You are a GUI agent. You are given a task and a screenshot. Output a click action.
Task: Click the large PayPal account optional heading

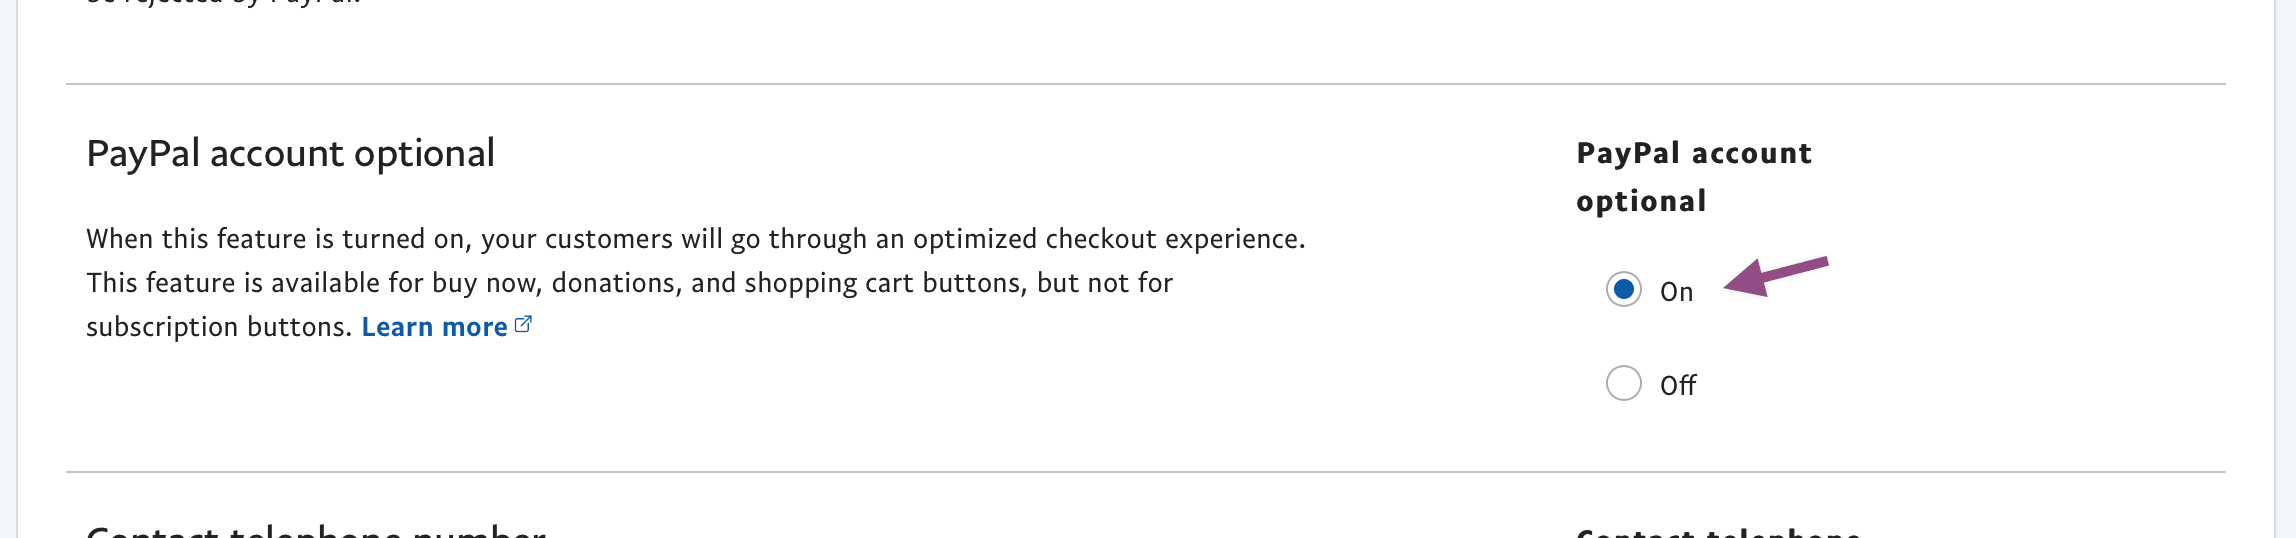(x=290, y=153)
